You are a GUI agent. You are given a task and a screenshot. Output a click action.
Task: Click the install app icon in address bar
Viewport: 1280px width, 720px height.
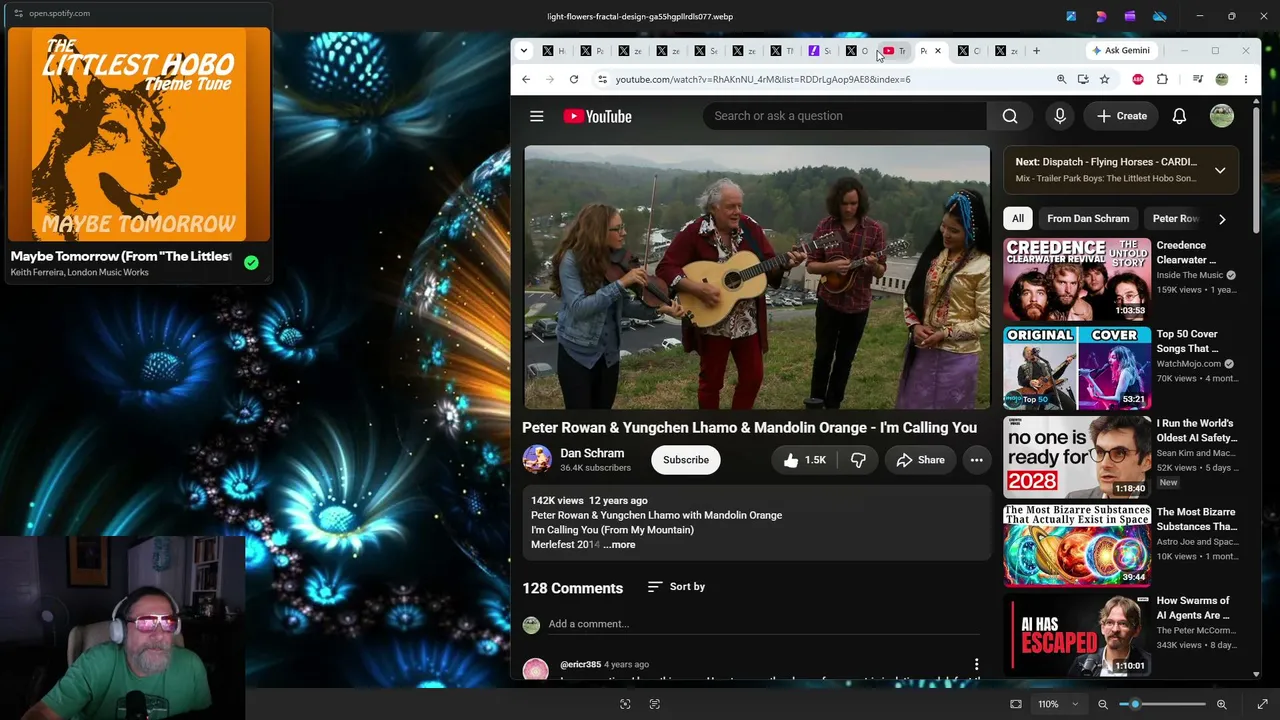click(x=1083, y=79)
